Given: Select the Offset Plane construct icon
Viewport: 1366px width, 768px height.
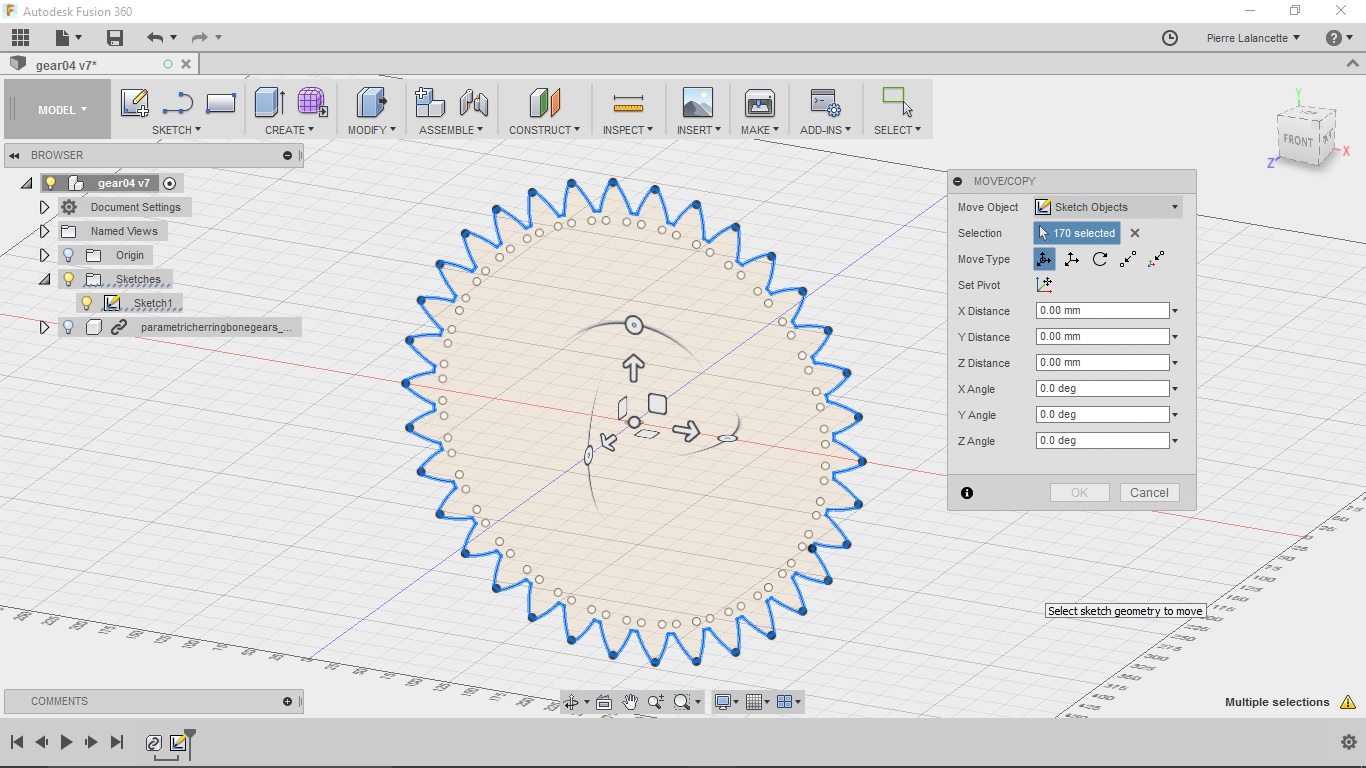Looking at the screenshot, I should [544, 102].
